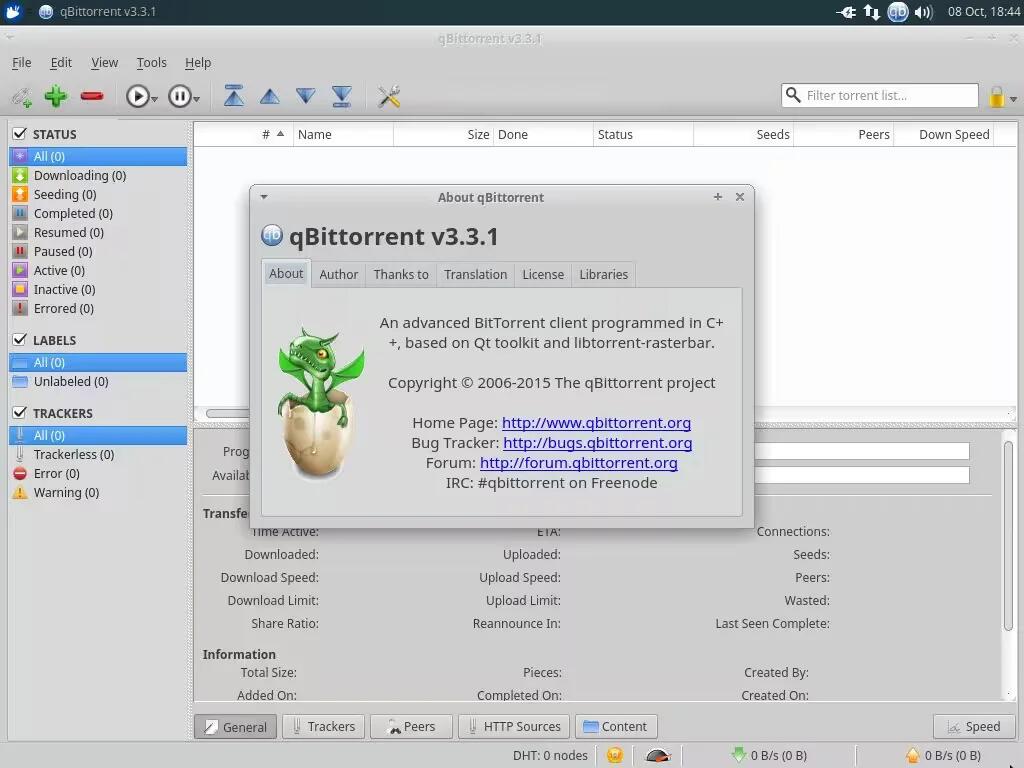The height and width of the screenshot is (768, 1024).
Task: Click the Resume play button in toolbar
Action: (137, 97)
